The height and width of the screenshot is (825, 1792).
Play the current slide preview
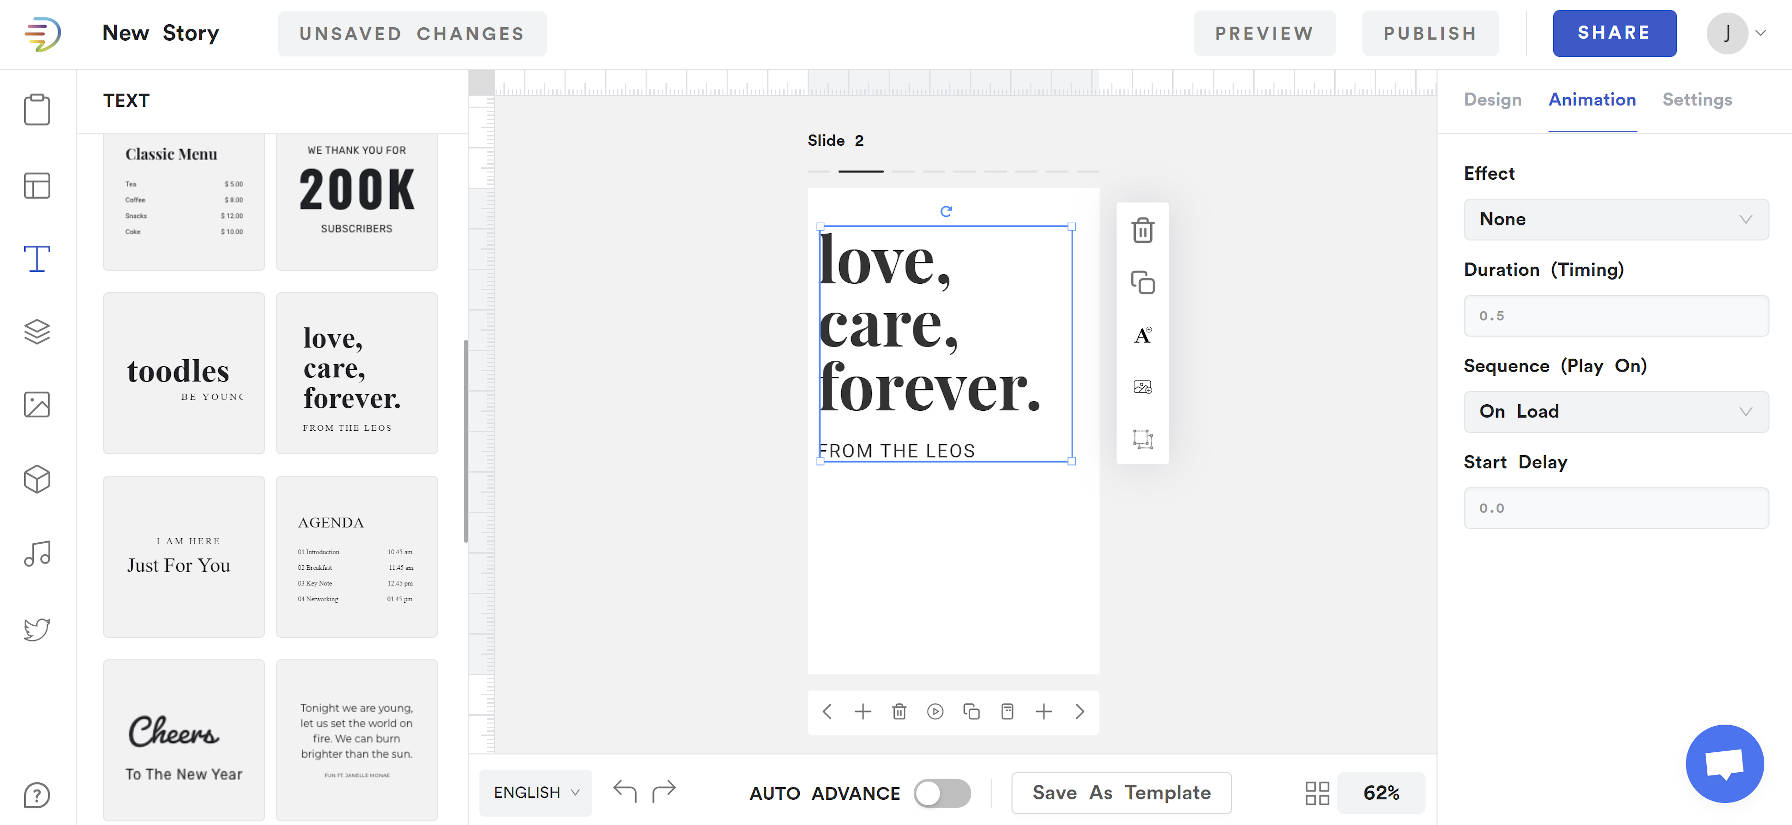pos(935,712)
